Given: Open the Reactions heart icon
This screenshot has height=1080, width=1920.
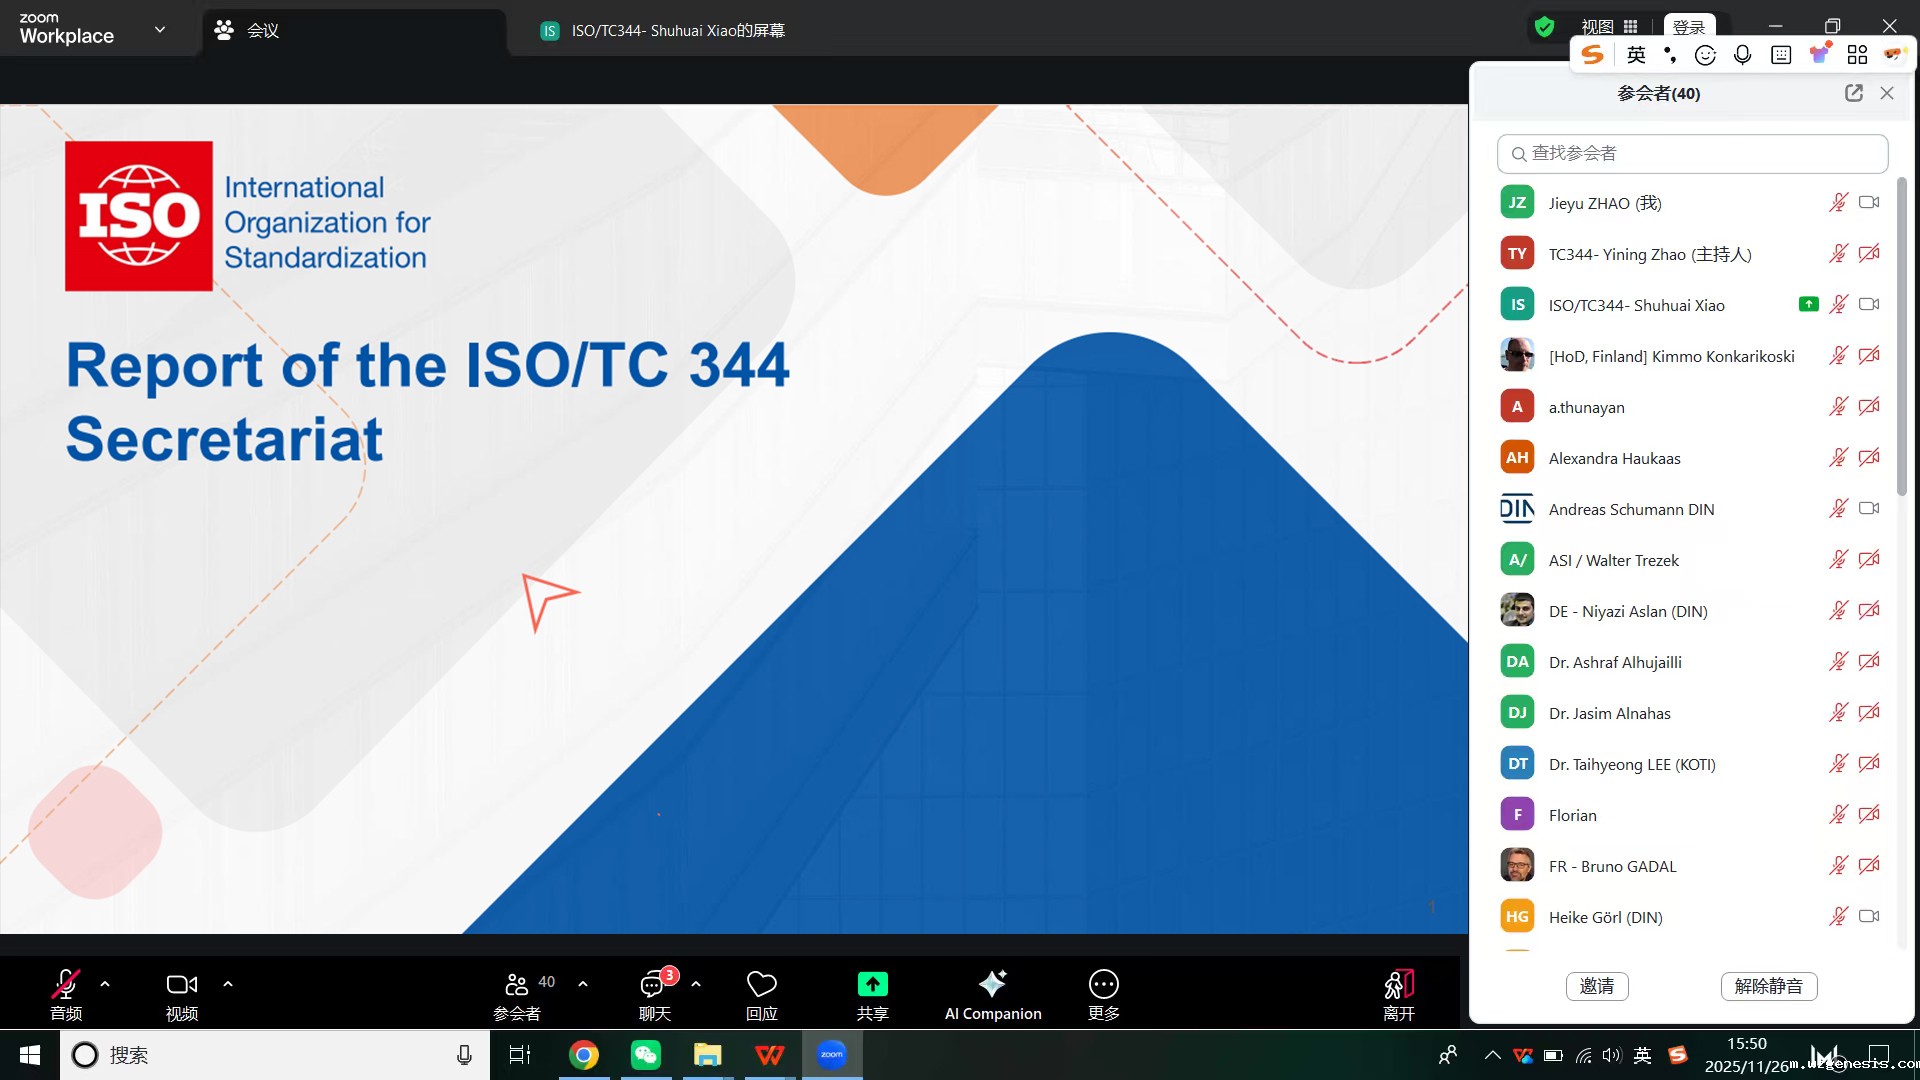Looking at the screenshot, I should coord(761,984).
